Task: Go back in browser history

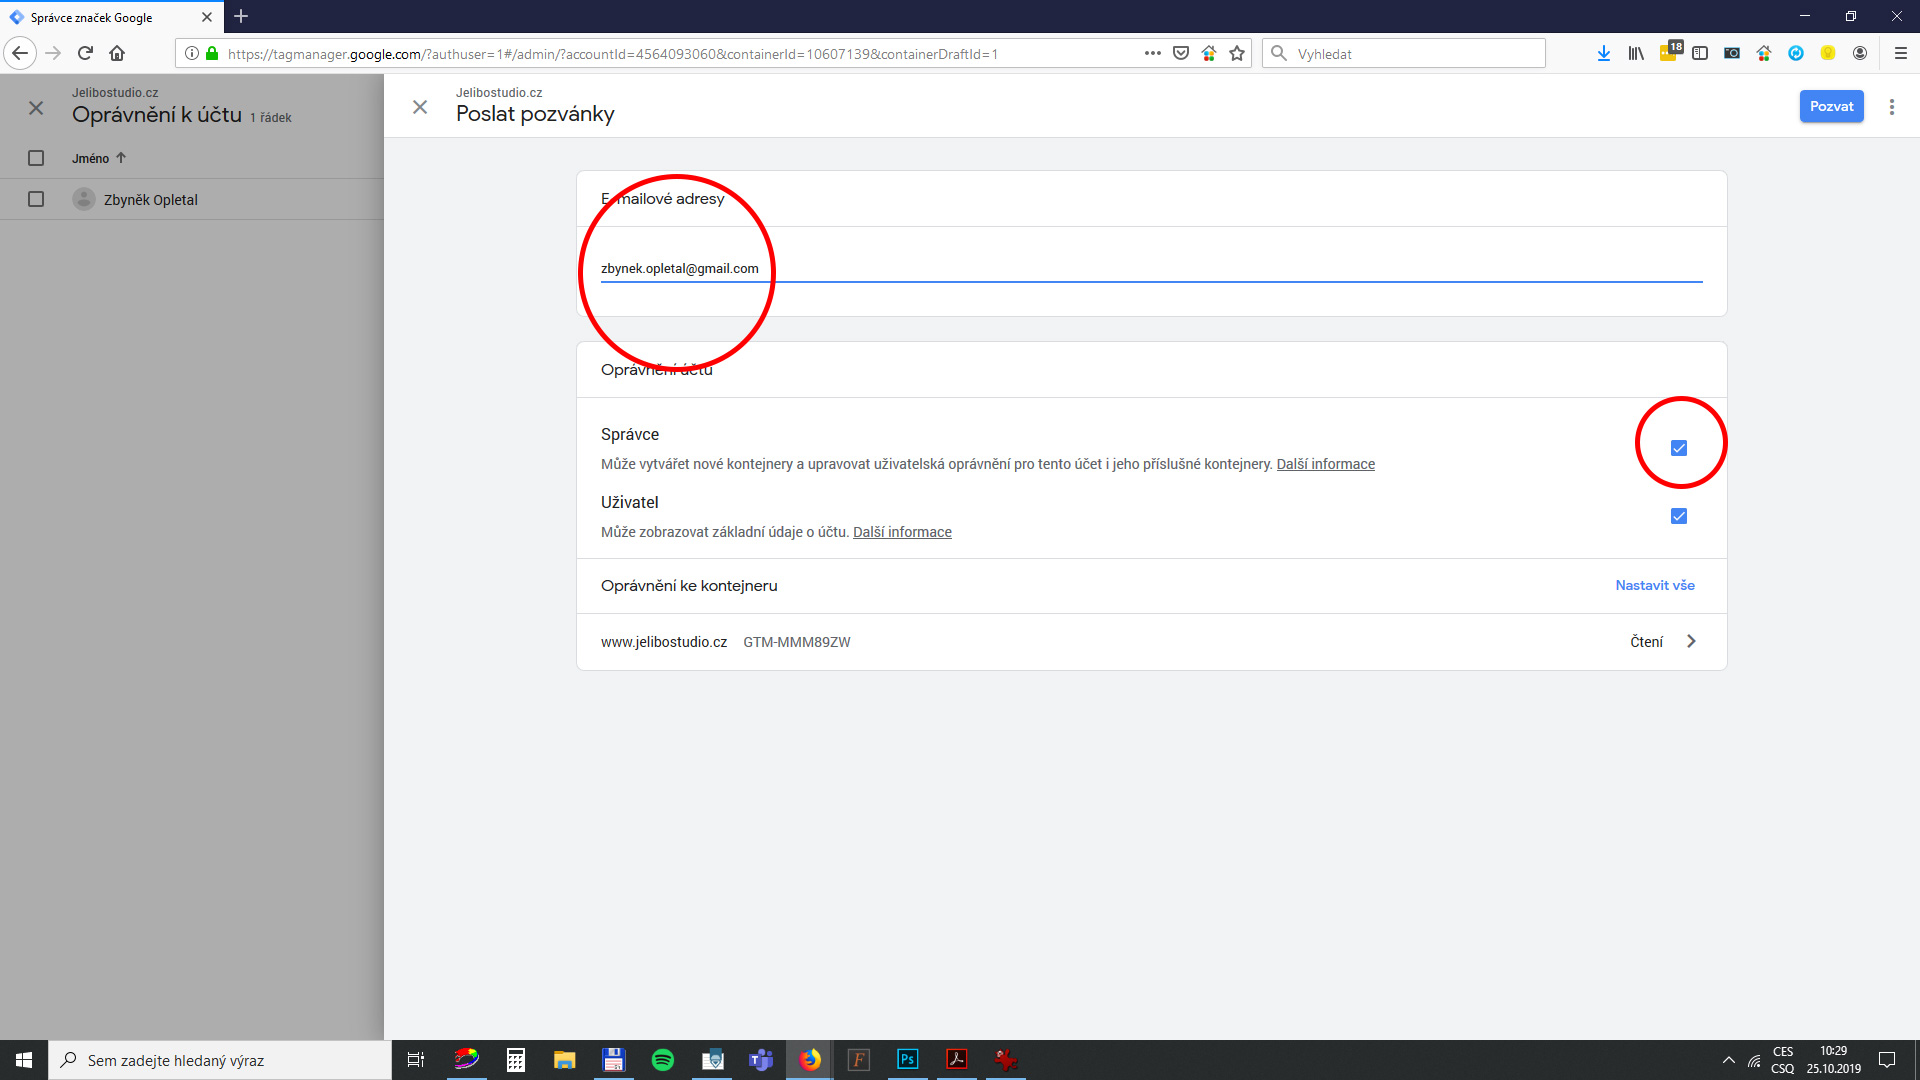Action: [20, 53]
